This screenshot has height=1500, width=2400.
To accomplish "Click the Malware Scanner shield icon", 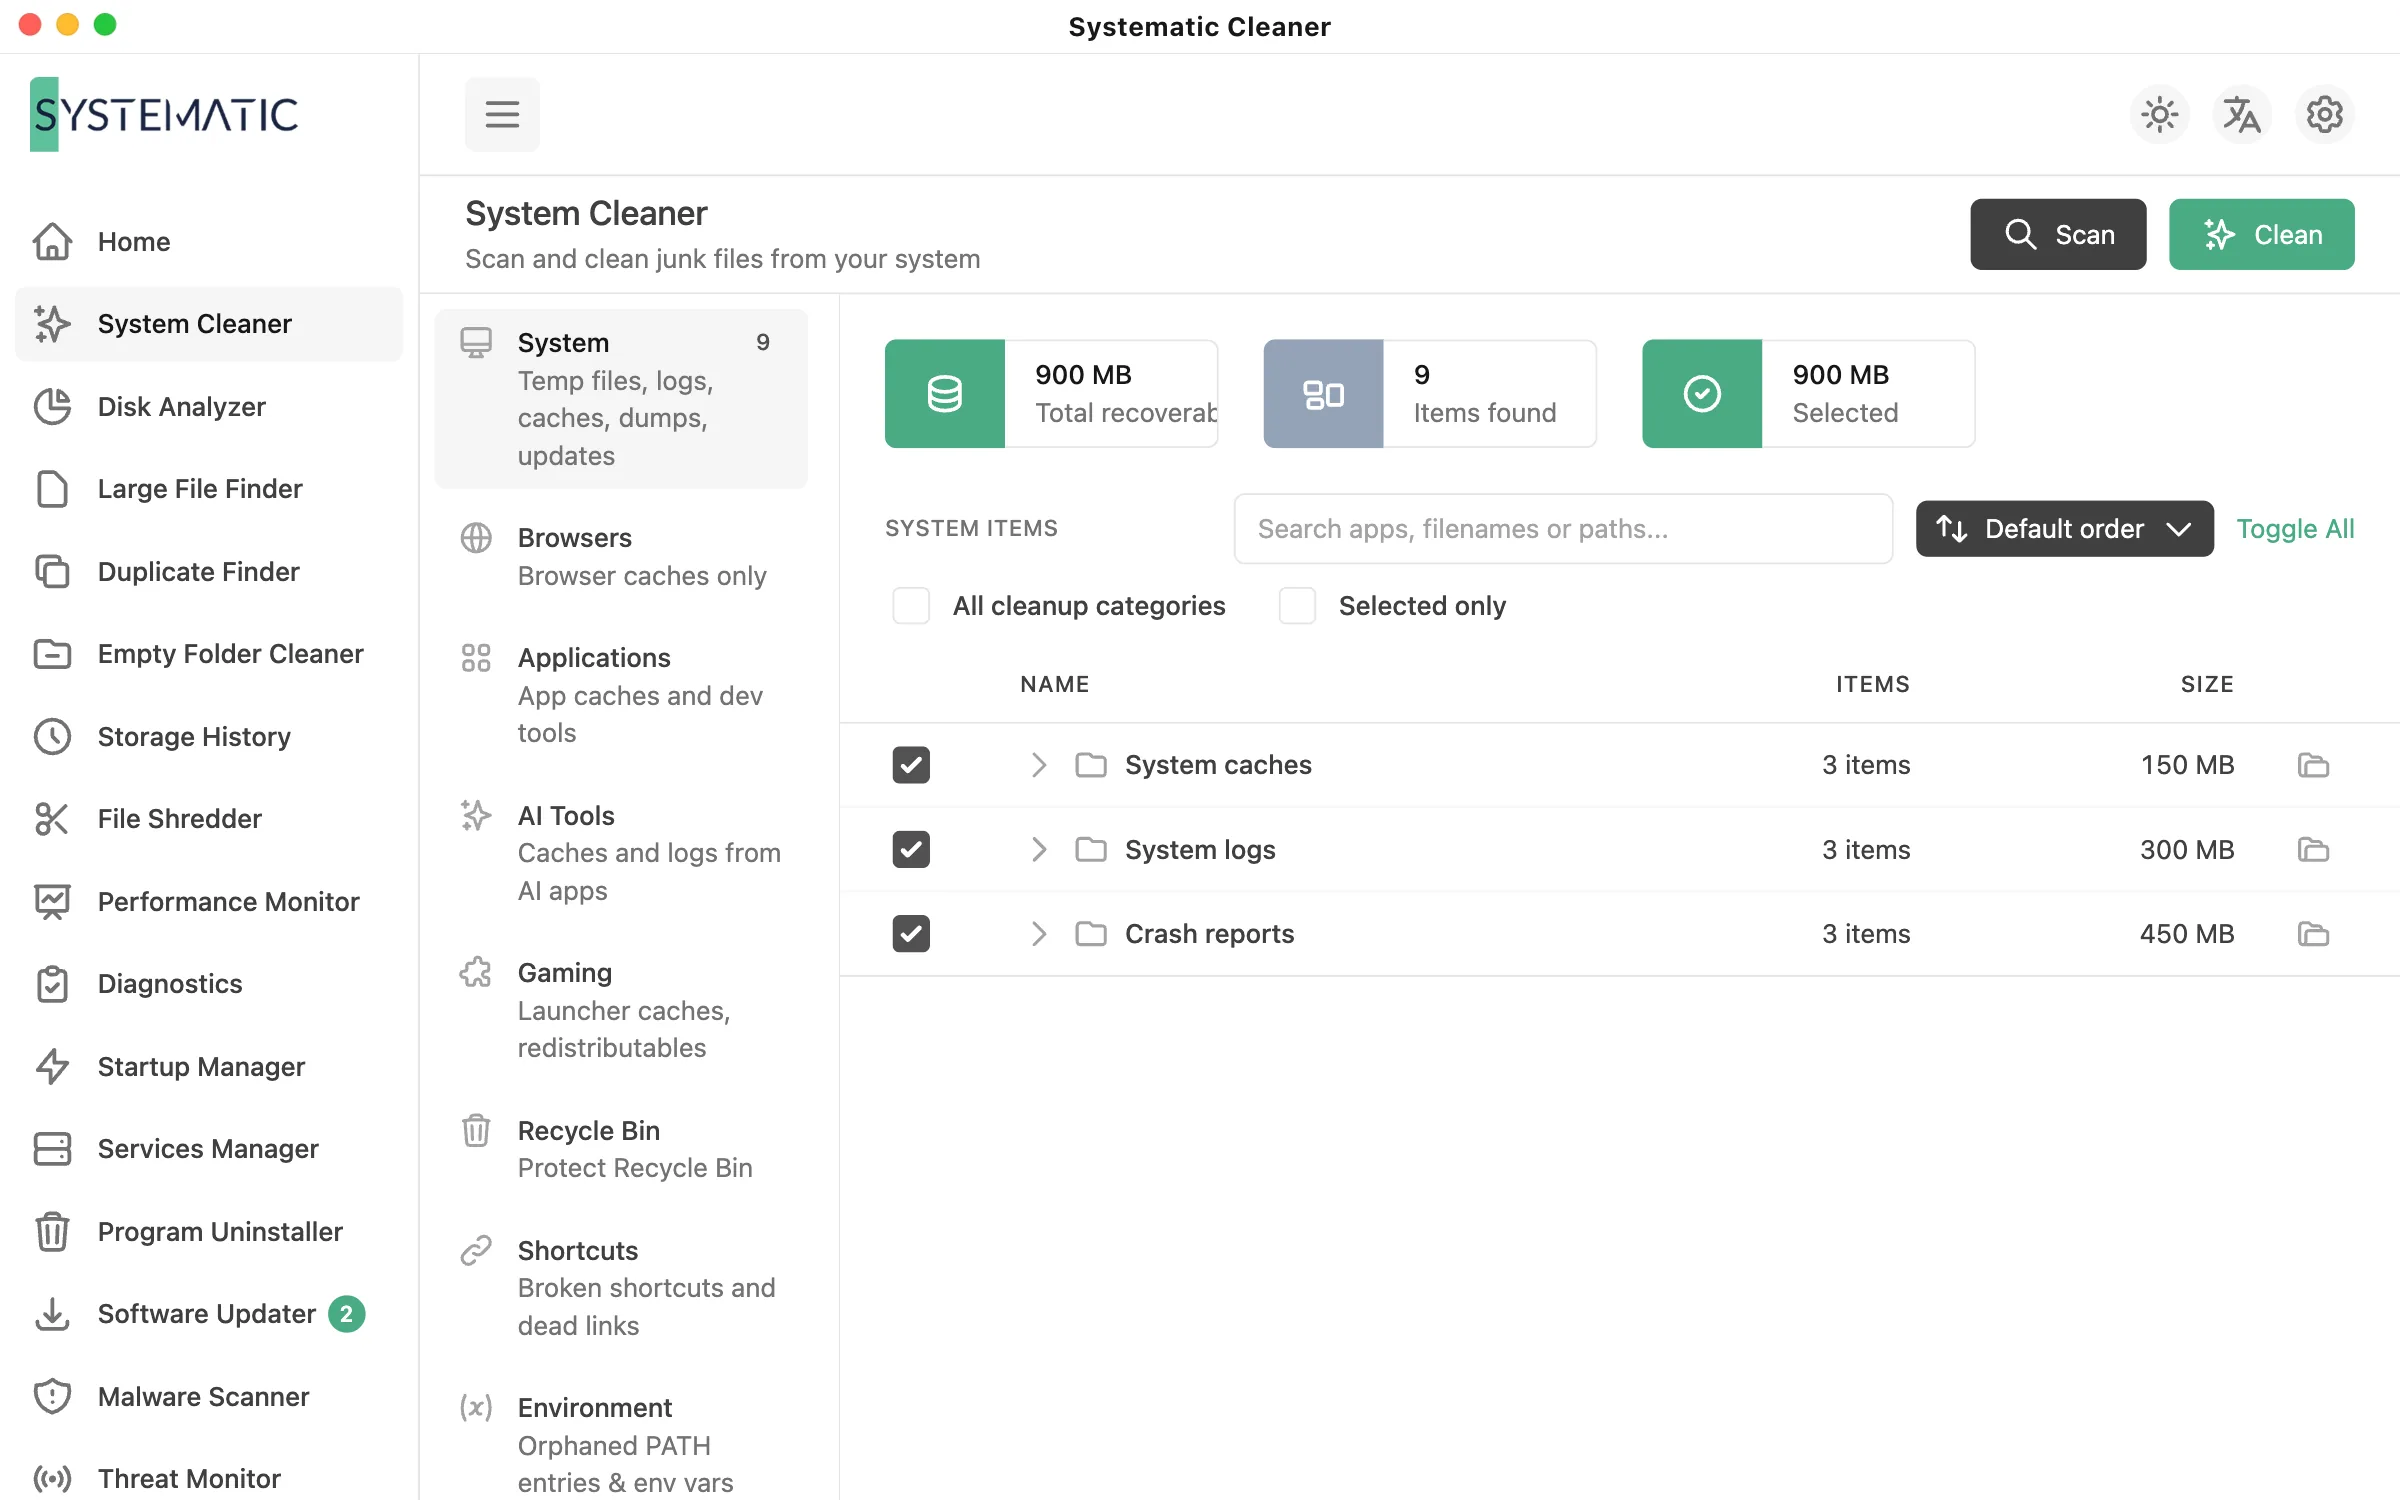I will (52, 1397).
